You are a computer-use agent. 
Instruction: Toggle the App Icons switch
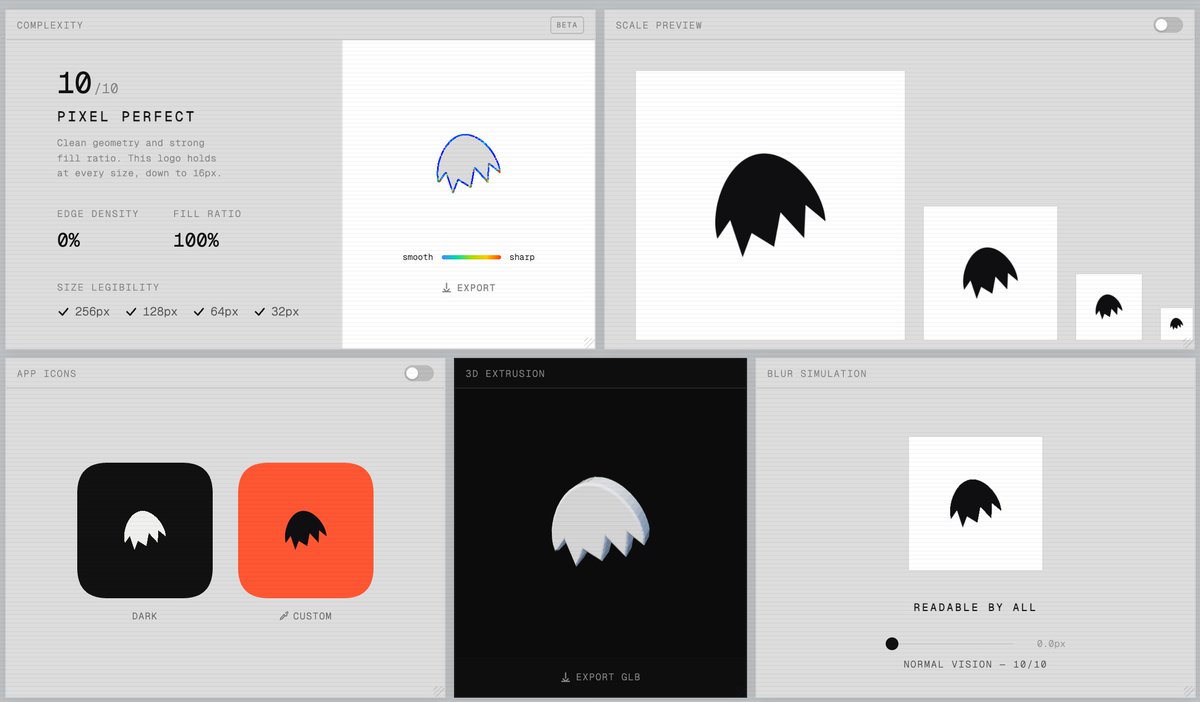click(419, 373)
